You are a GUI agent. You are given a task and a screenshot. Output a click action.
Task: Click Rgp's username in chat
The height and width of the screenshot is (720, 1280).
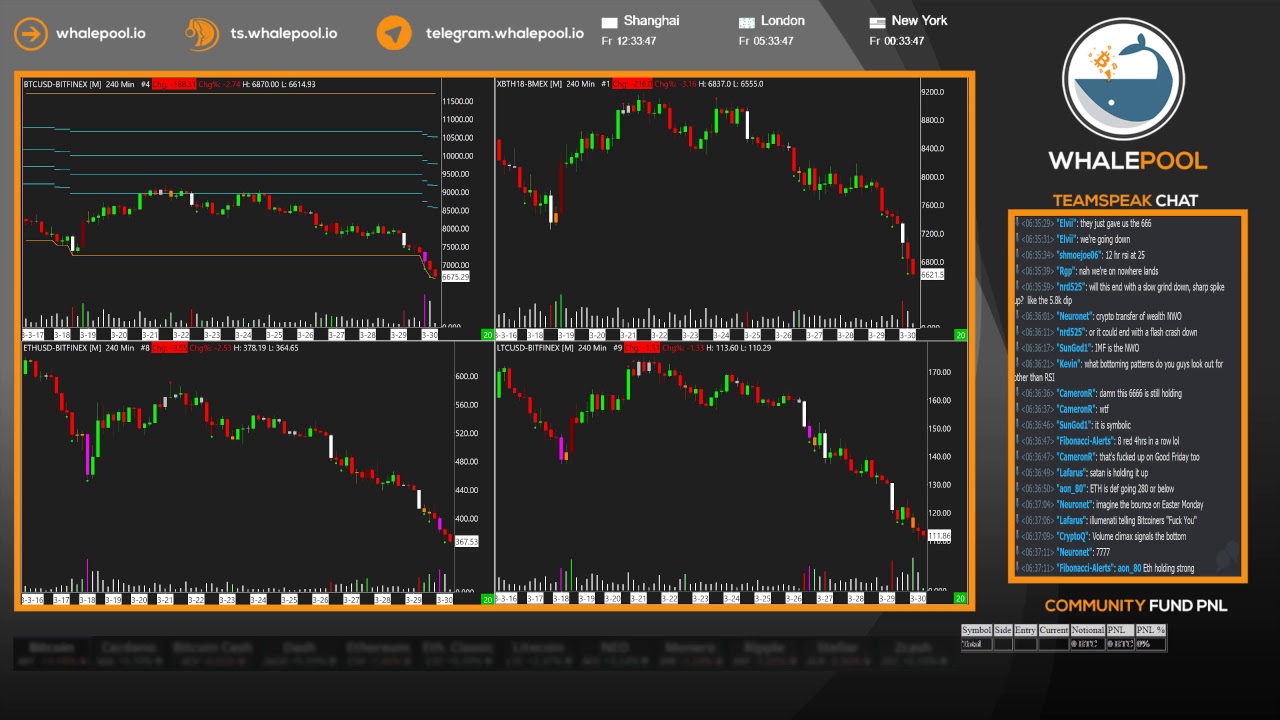(x=1066, y=272)
